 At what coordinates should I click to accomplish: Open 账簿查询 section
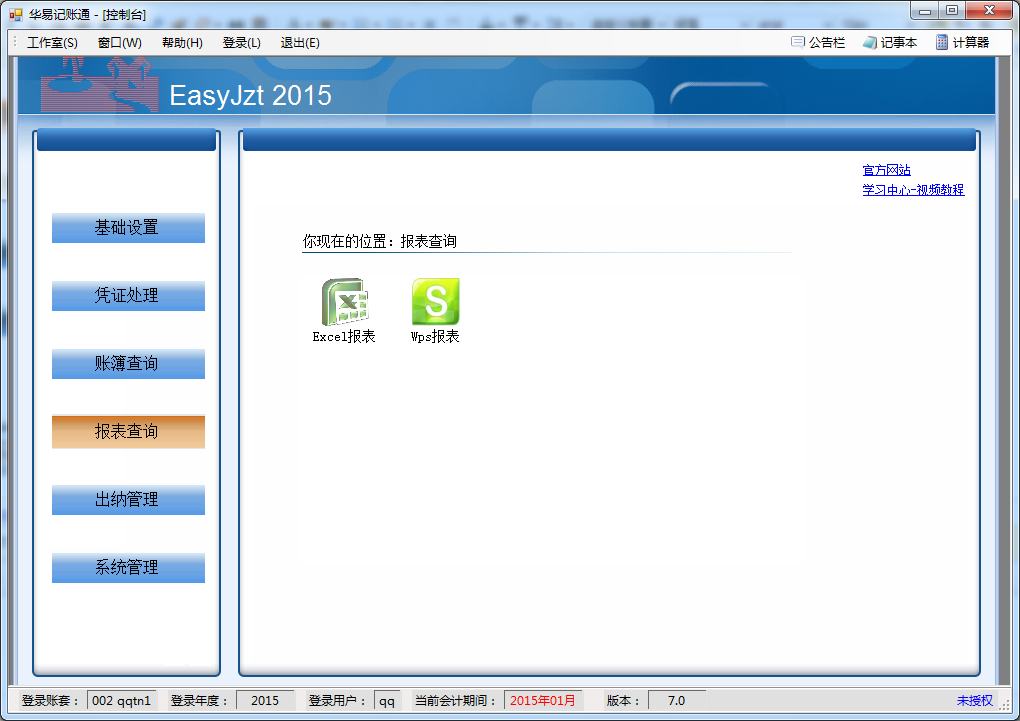(128, 364)
